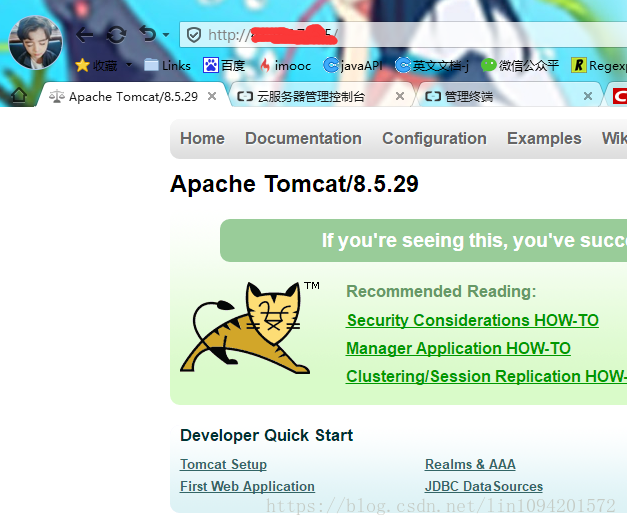
Task: Click the undo restore-page arrow icon
Action: coord(148,34)
